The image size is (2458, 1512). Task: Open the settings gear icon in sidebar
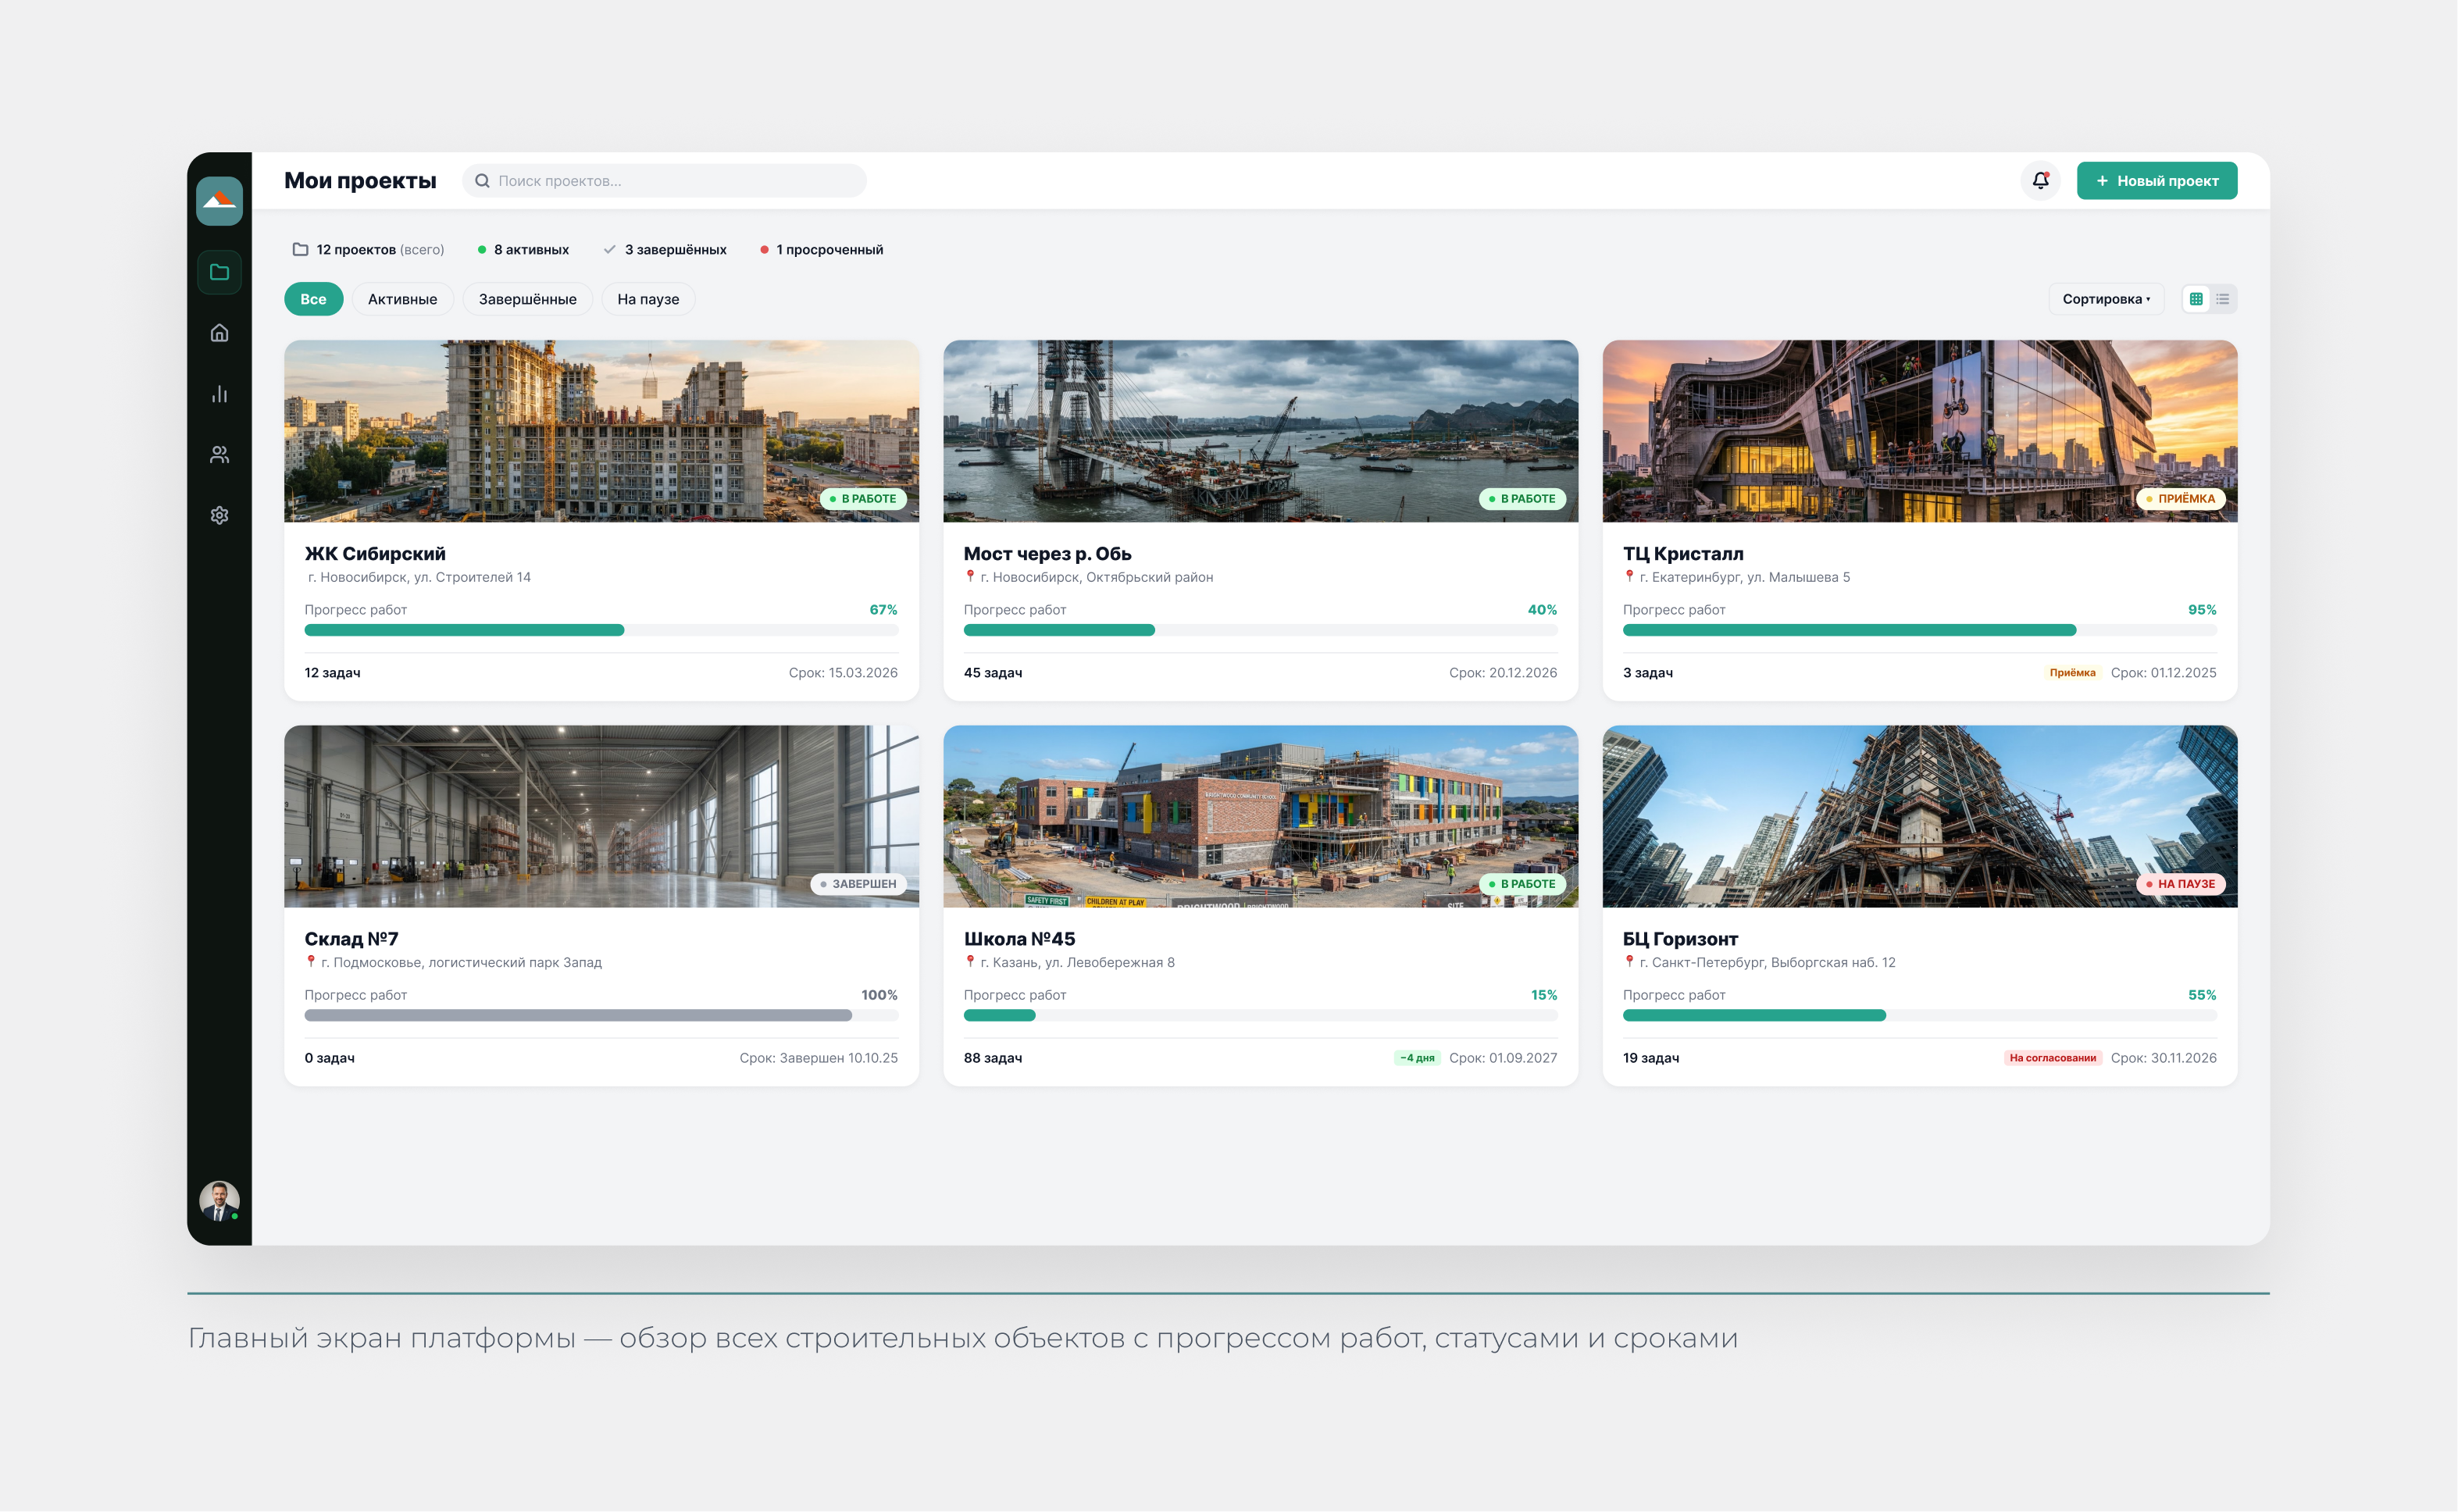tap(219, 515)
